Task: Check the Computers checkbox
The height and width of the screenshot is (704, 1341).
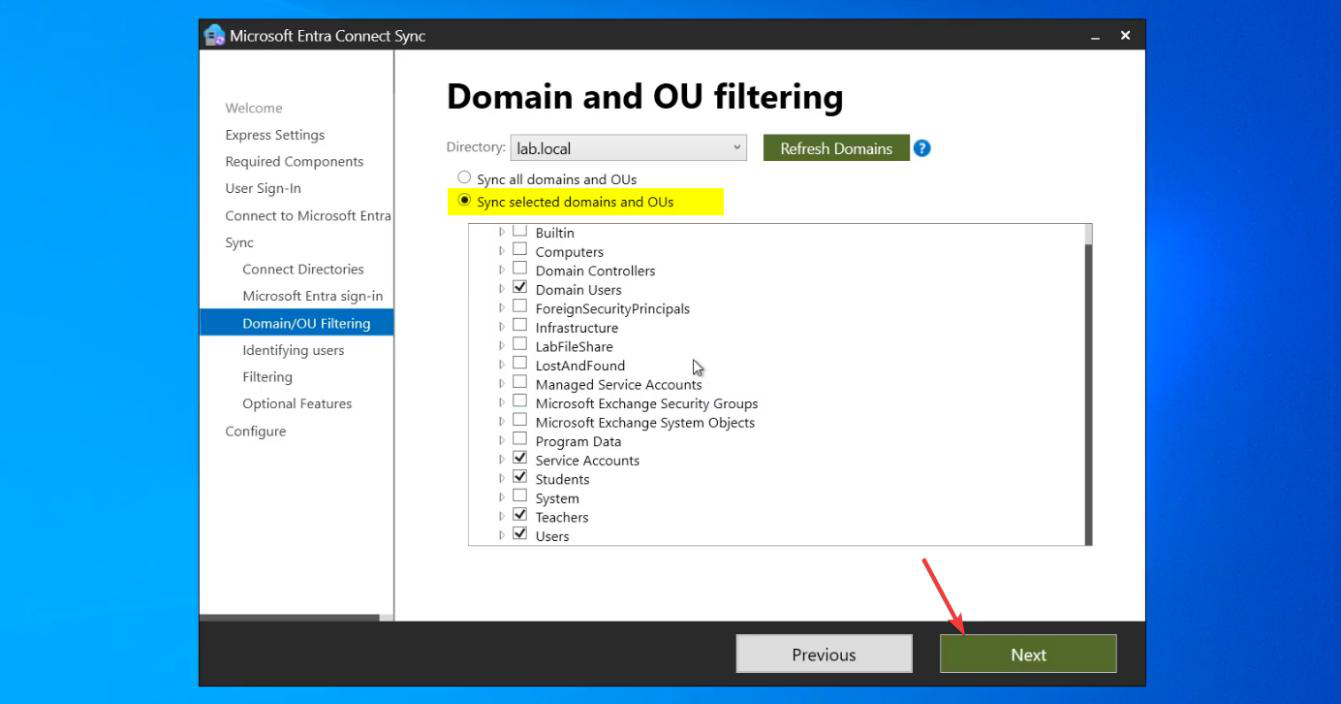Action: pyautogui.click(x=519, y=250)
